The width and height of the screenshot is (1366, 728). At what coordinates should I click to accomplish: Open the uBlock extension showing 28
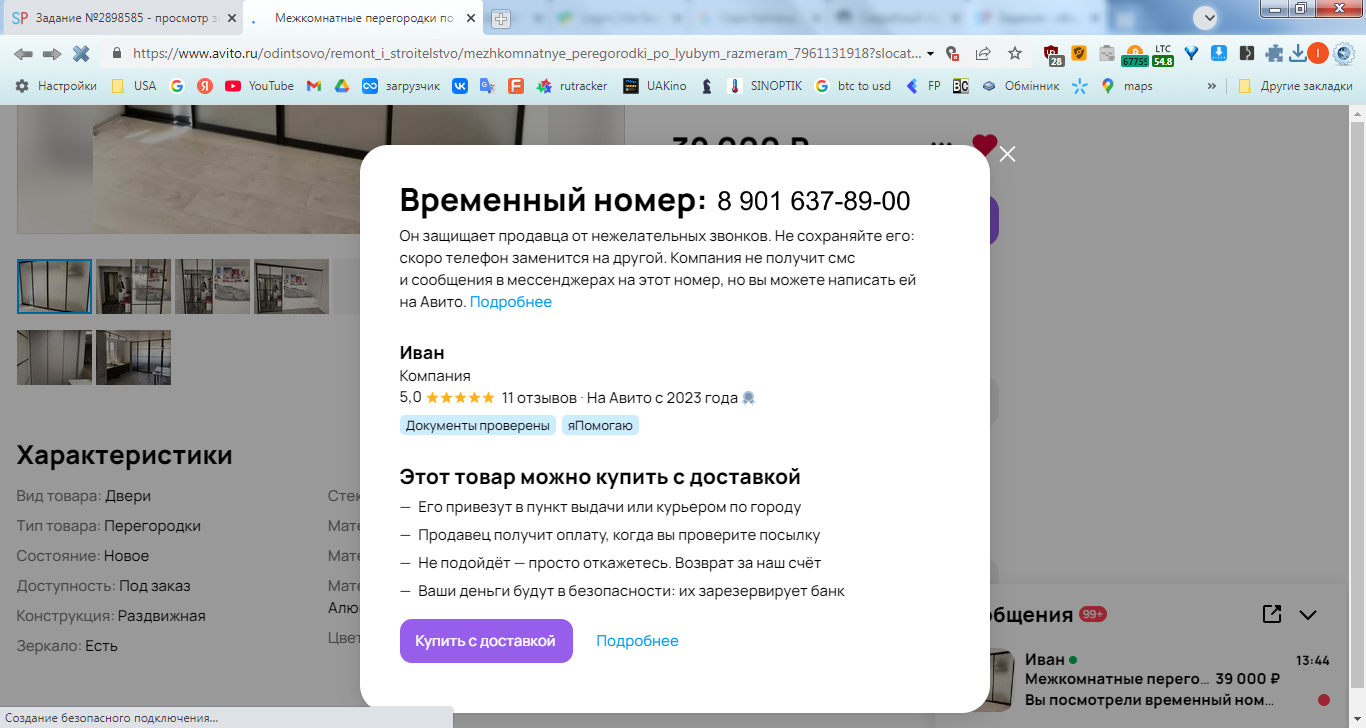pos(1052,54)
